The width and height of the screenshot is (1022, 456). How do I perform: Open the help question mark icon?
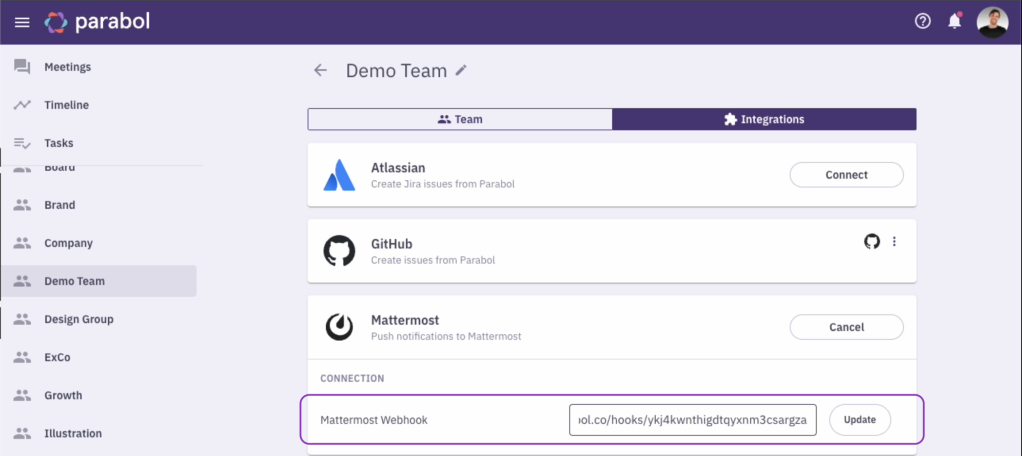click(923, 22)
